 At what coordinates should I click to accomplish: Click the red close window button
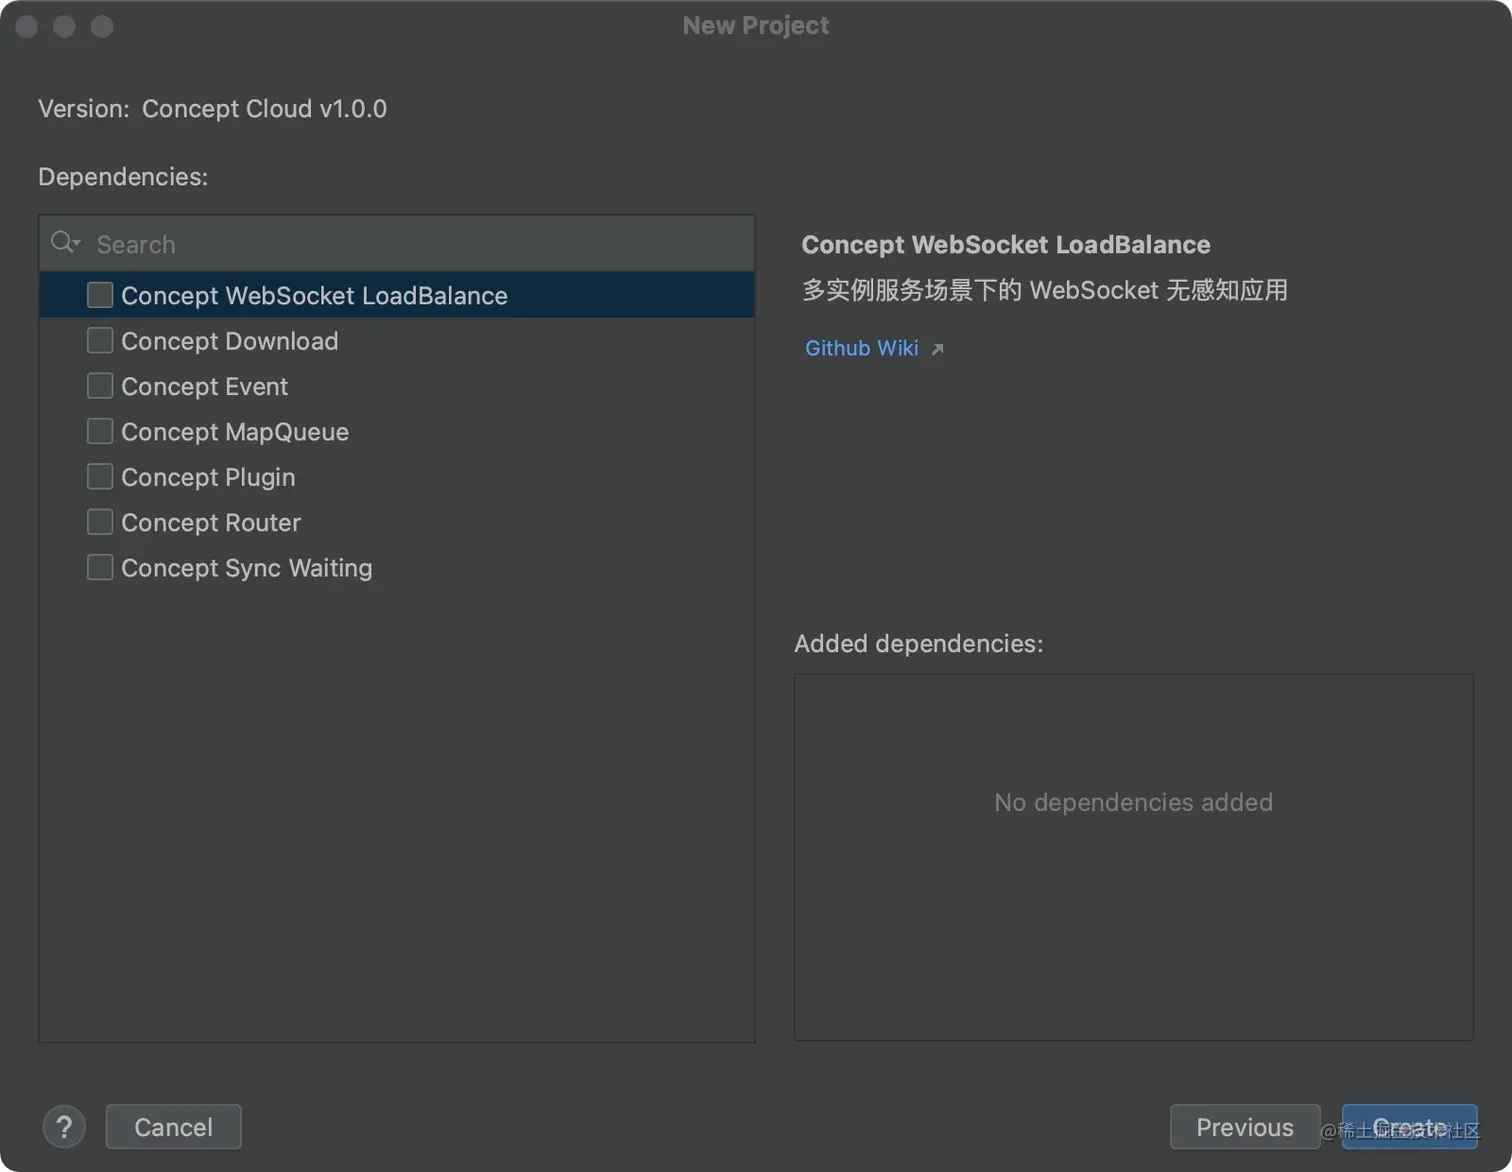(x=27, y=26)
